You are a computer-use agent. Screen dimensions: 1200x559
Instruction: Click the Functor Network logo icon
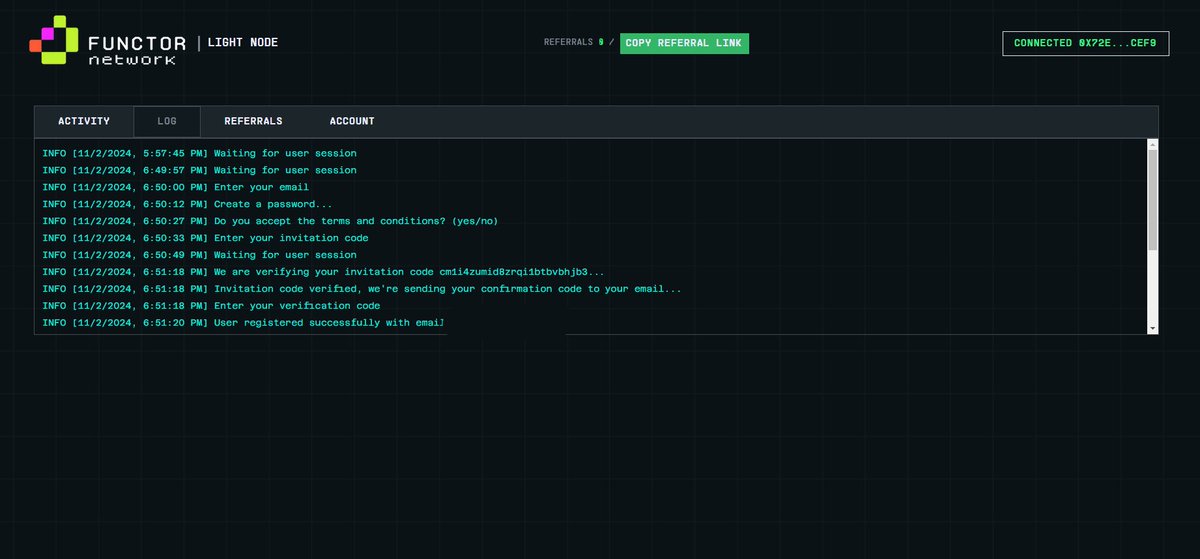(54, 41)
